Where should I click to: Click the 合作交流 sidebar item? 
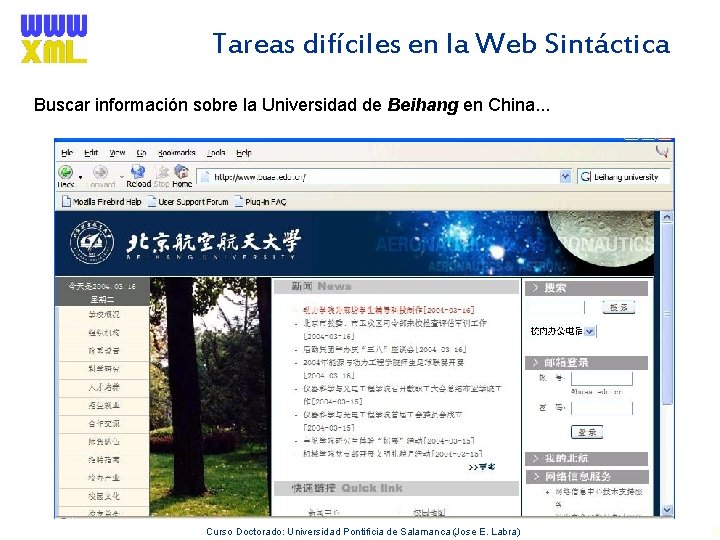pos(104,423)
